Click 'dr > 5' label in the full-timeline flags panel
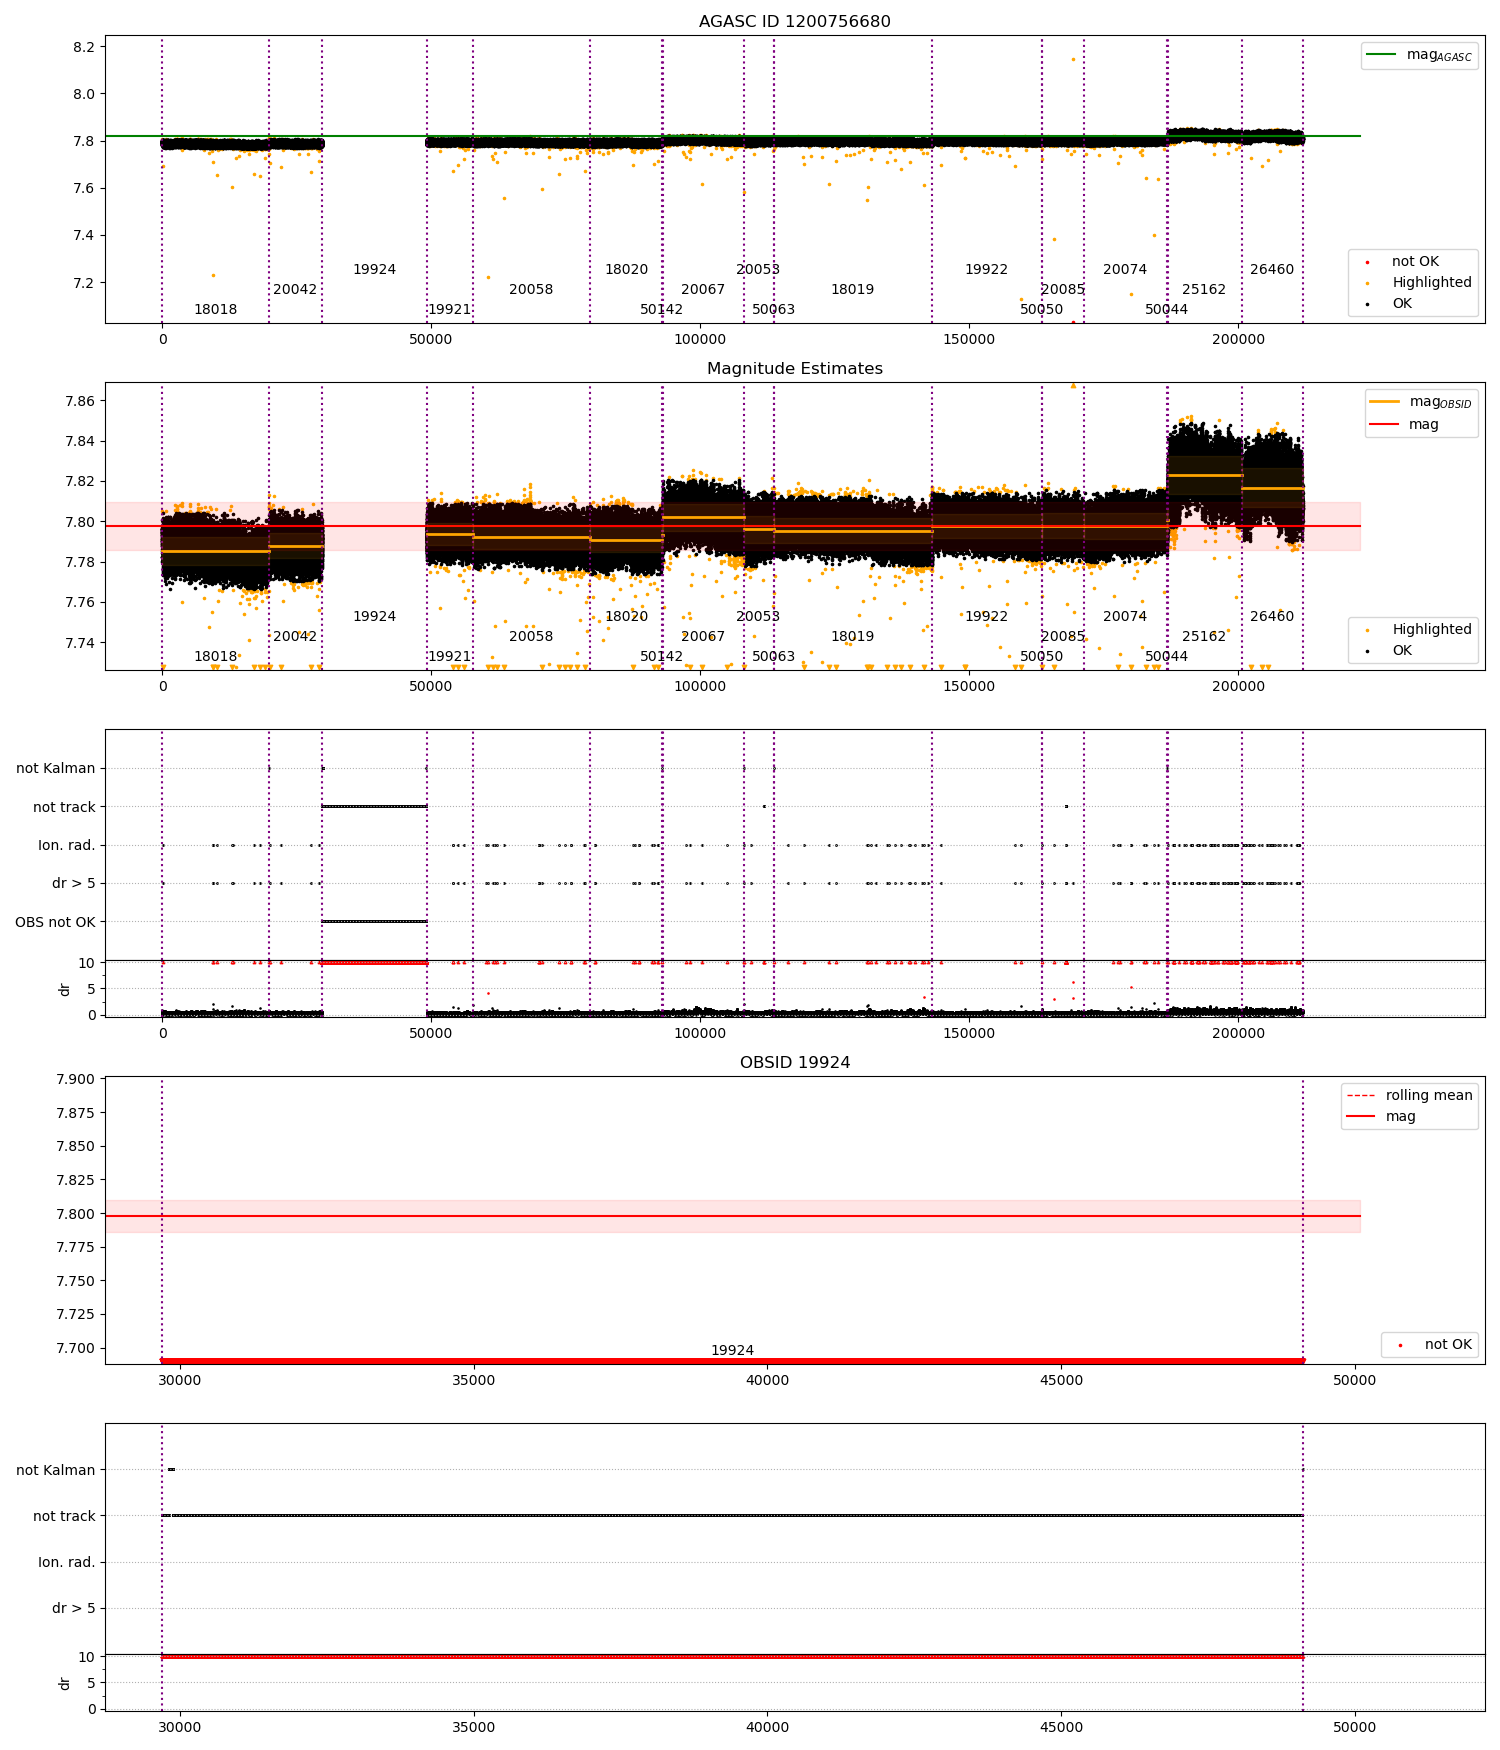 pyautogui.click(x=74, y=884)
